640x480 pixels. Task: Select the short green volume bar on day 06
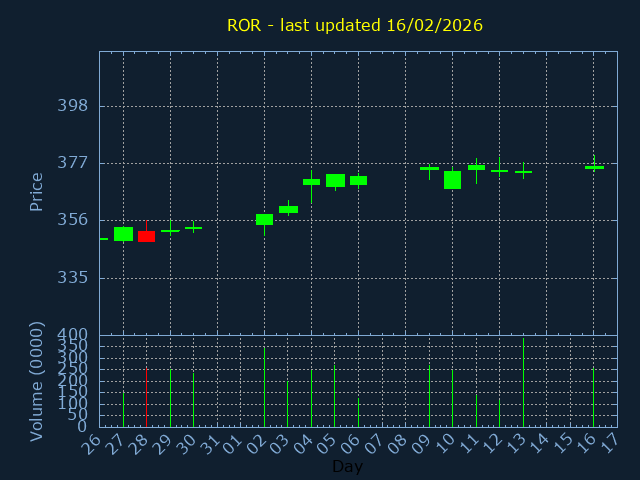(x=358, y=412)
